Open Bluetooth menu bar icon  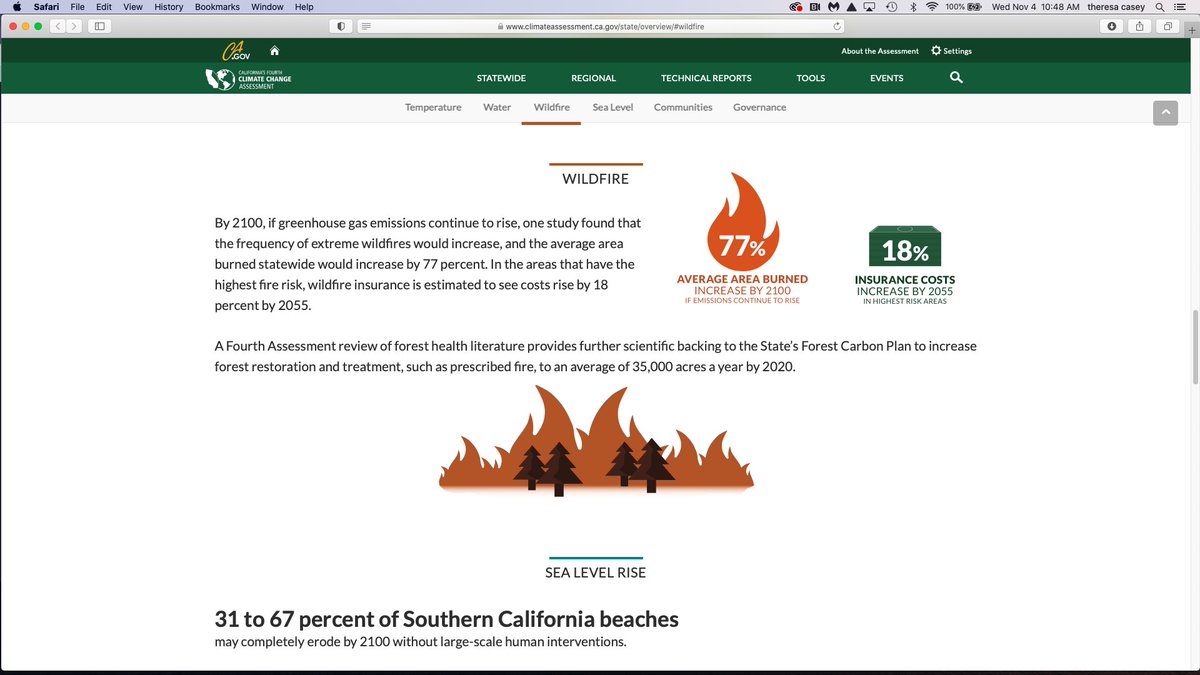[x=912, y=7]
